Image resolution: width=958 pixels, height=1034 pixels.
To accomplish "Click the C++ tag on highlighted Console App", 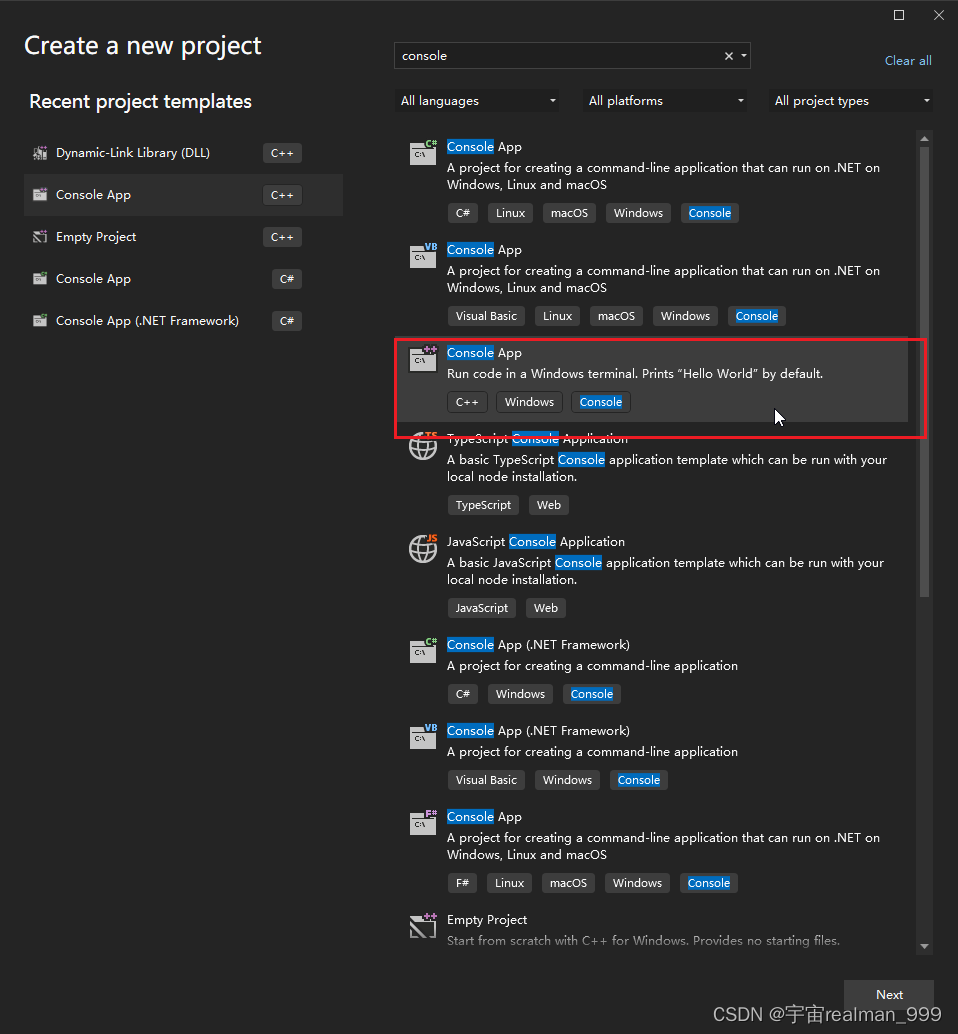I will pyautogui.click(x=467, y=402).
